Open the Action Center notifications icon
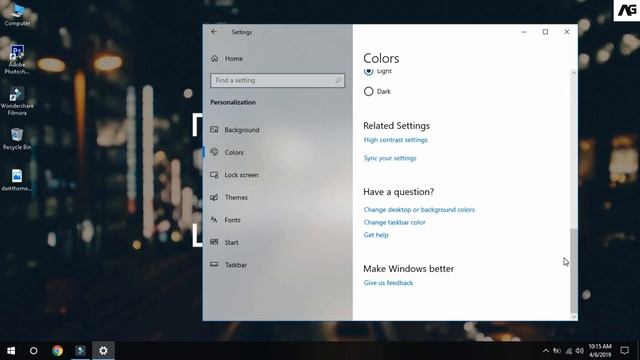640x360 pixels. (x=624, y=351)
